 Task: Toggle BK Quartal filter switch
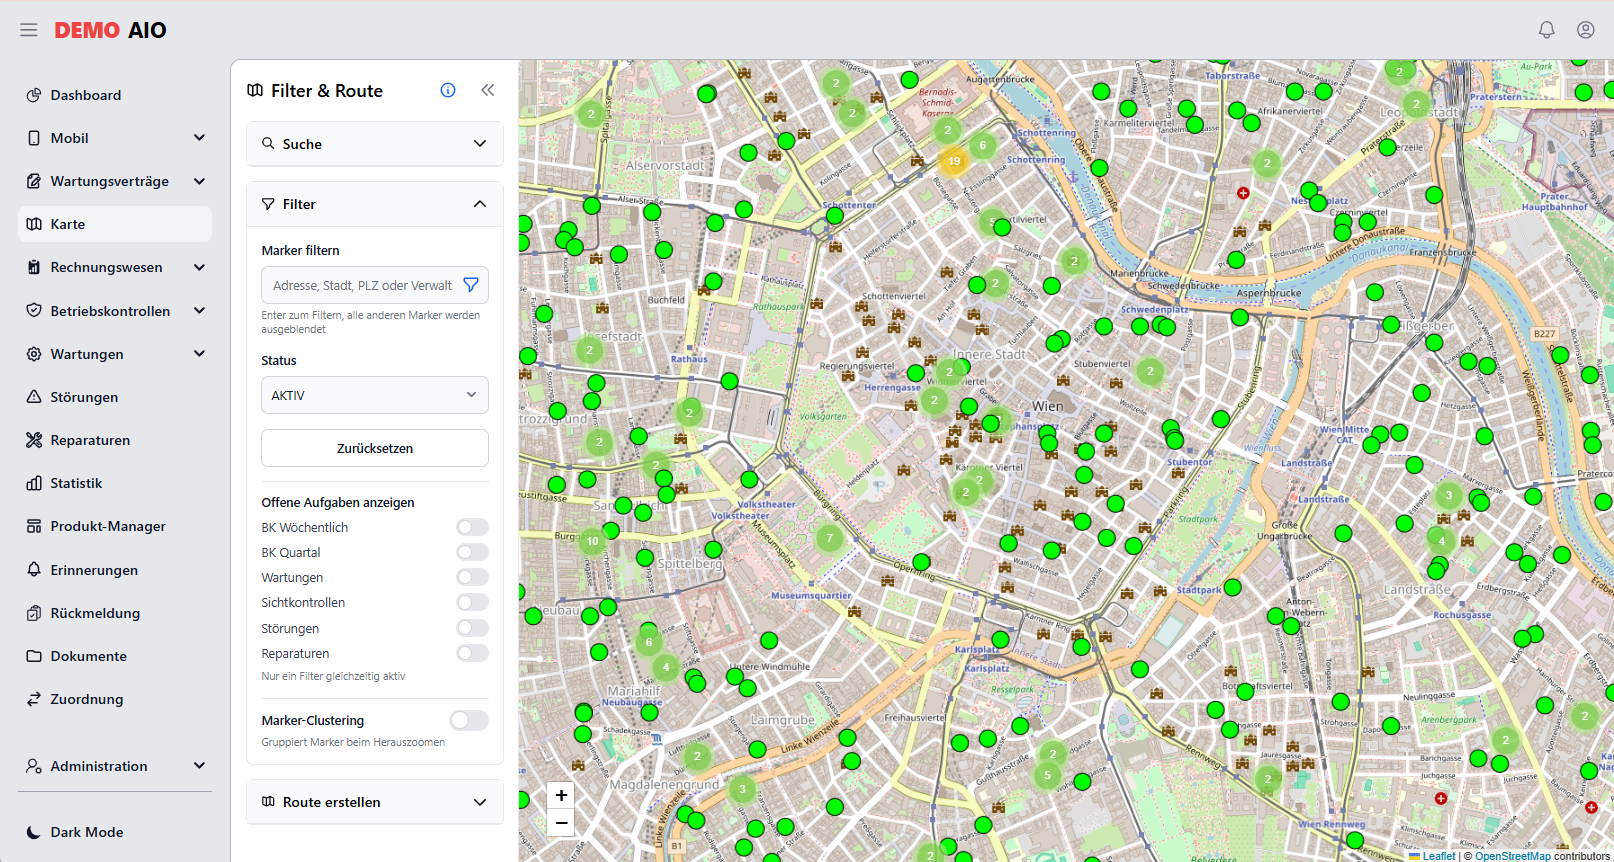point(472,552)
